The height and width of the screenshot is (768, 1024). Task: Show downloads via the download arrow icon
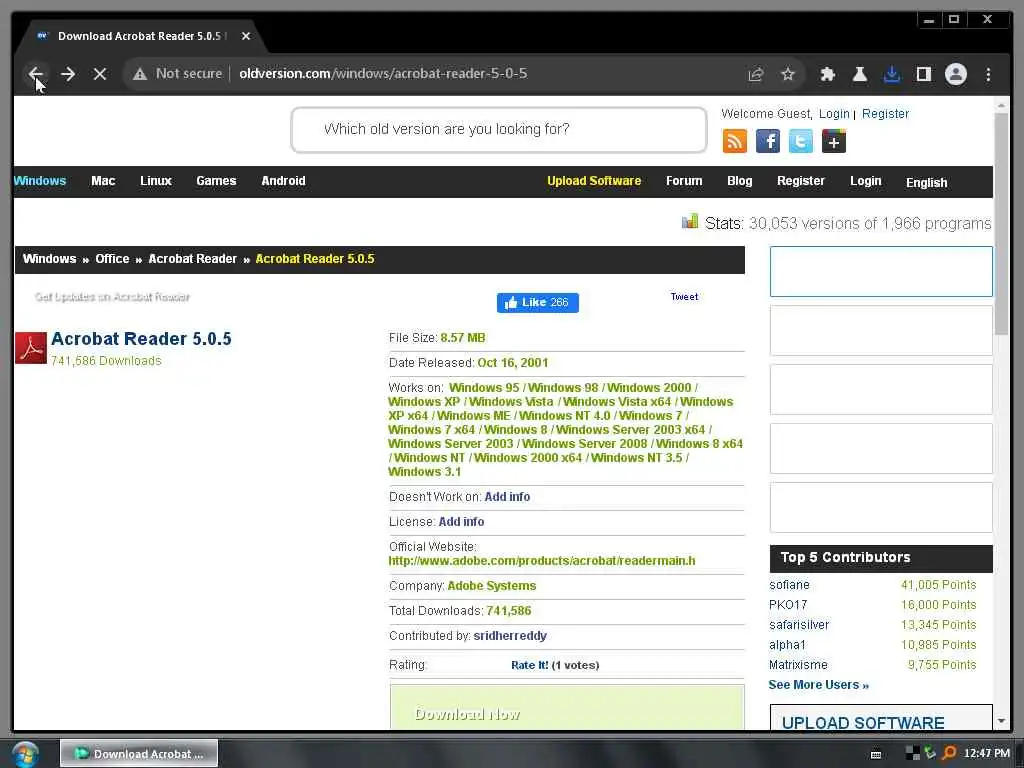tap(891, 74)
